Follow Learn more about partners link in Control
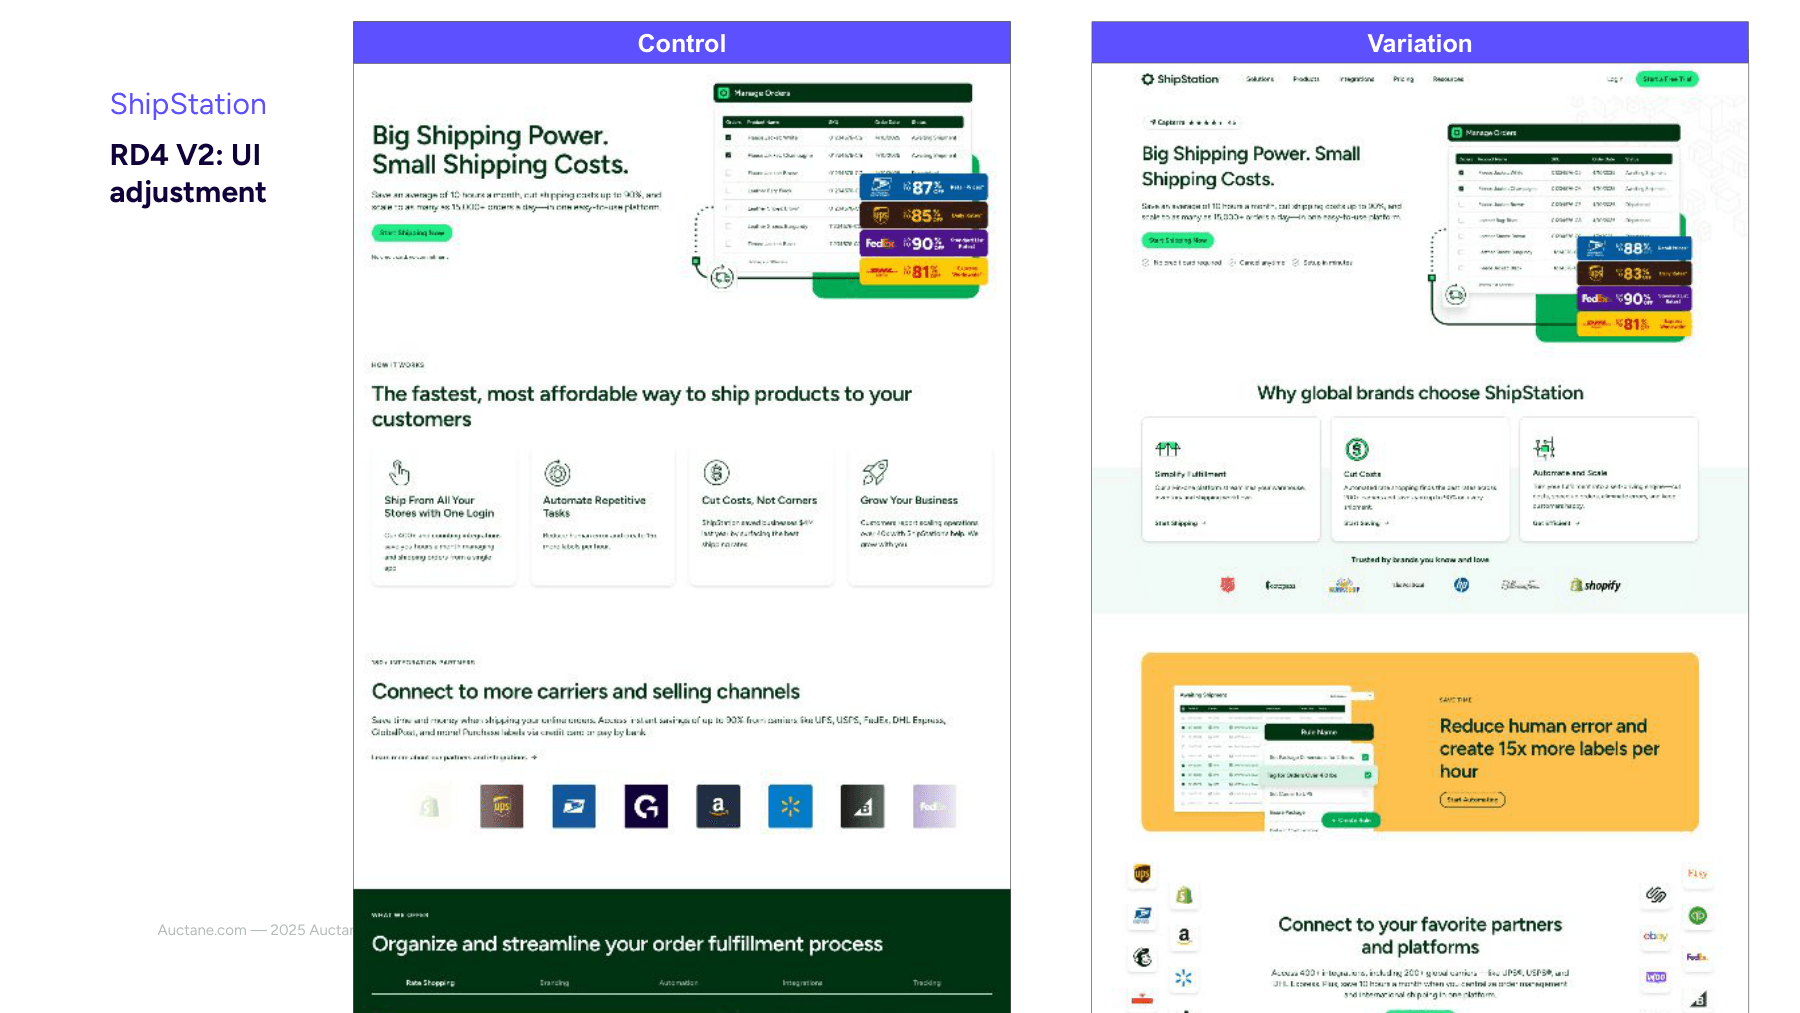1800x1013 pixels. click(x=454, y=757)
